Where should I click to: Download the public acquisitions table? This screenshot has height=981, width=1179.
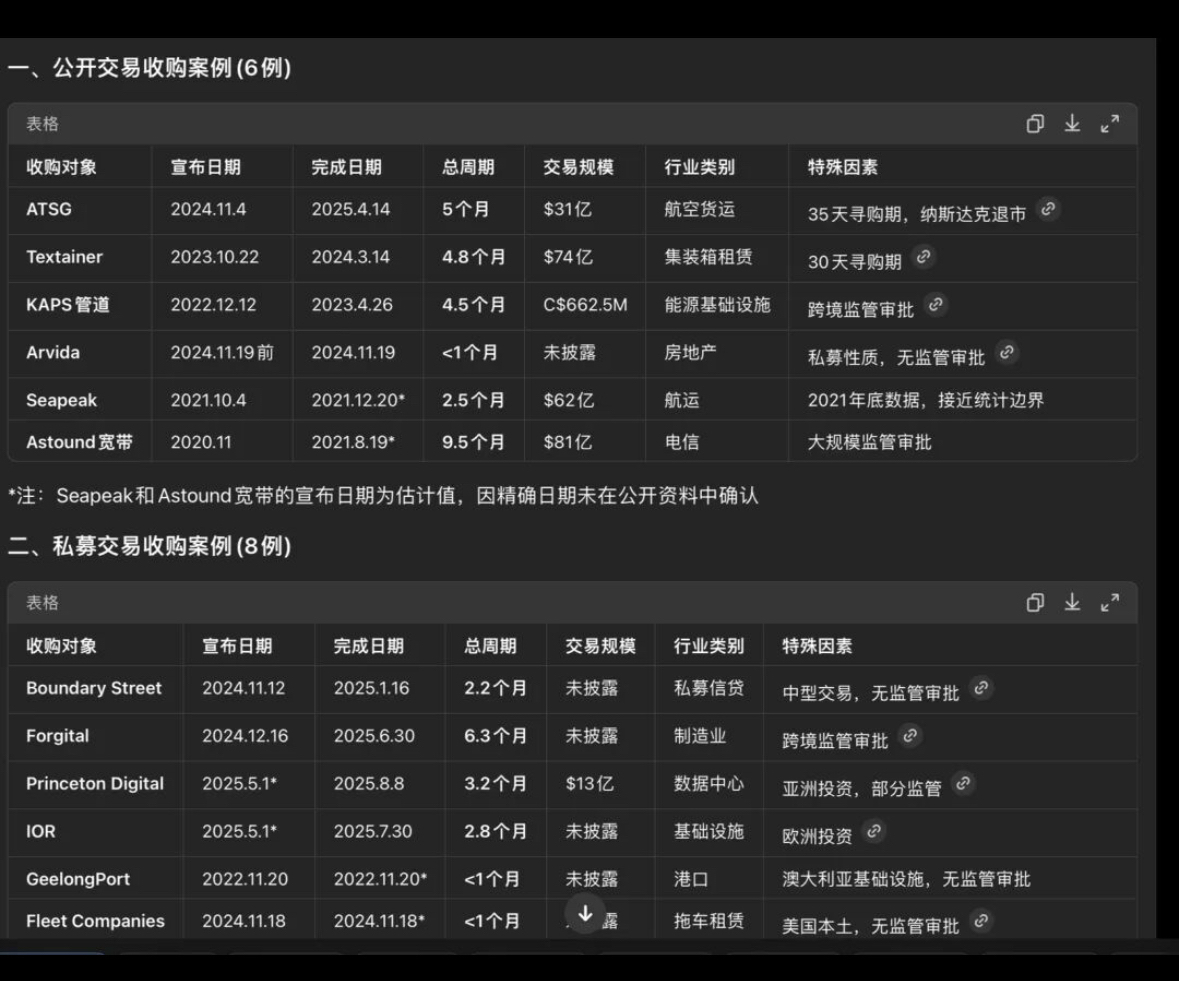coord(1072,124)
